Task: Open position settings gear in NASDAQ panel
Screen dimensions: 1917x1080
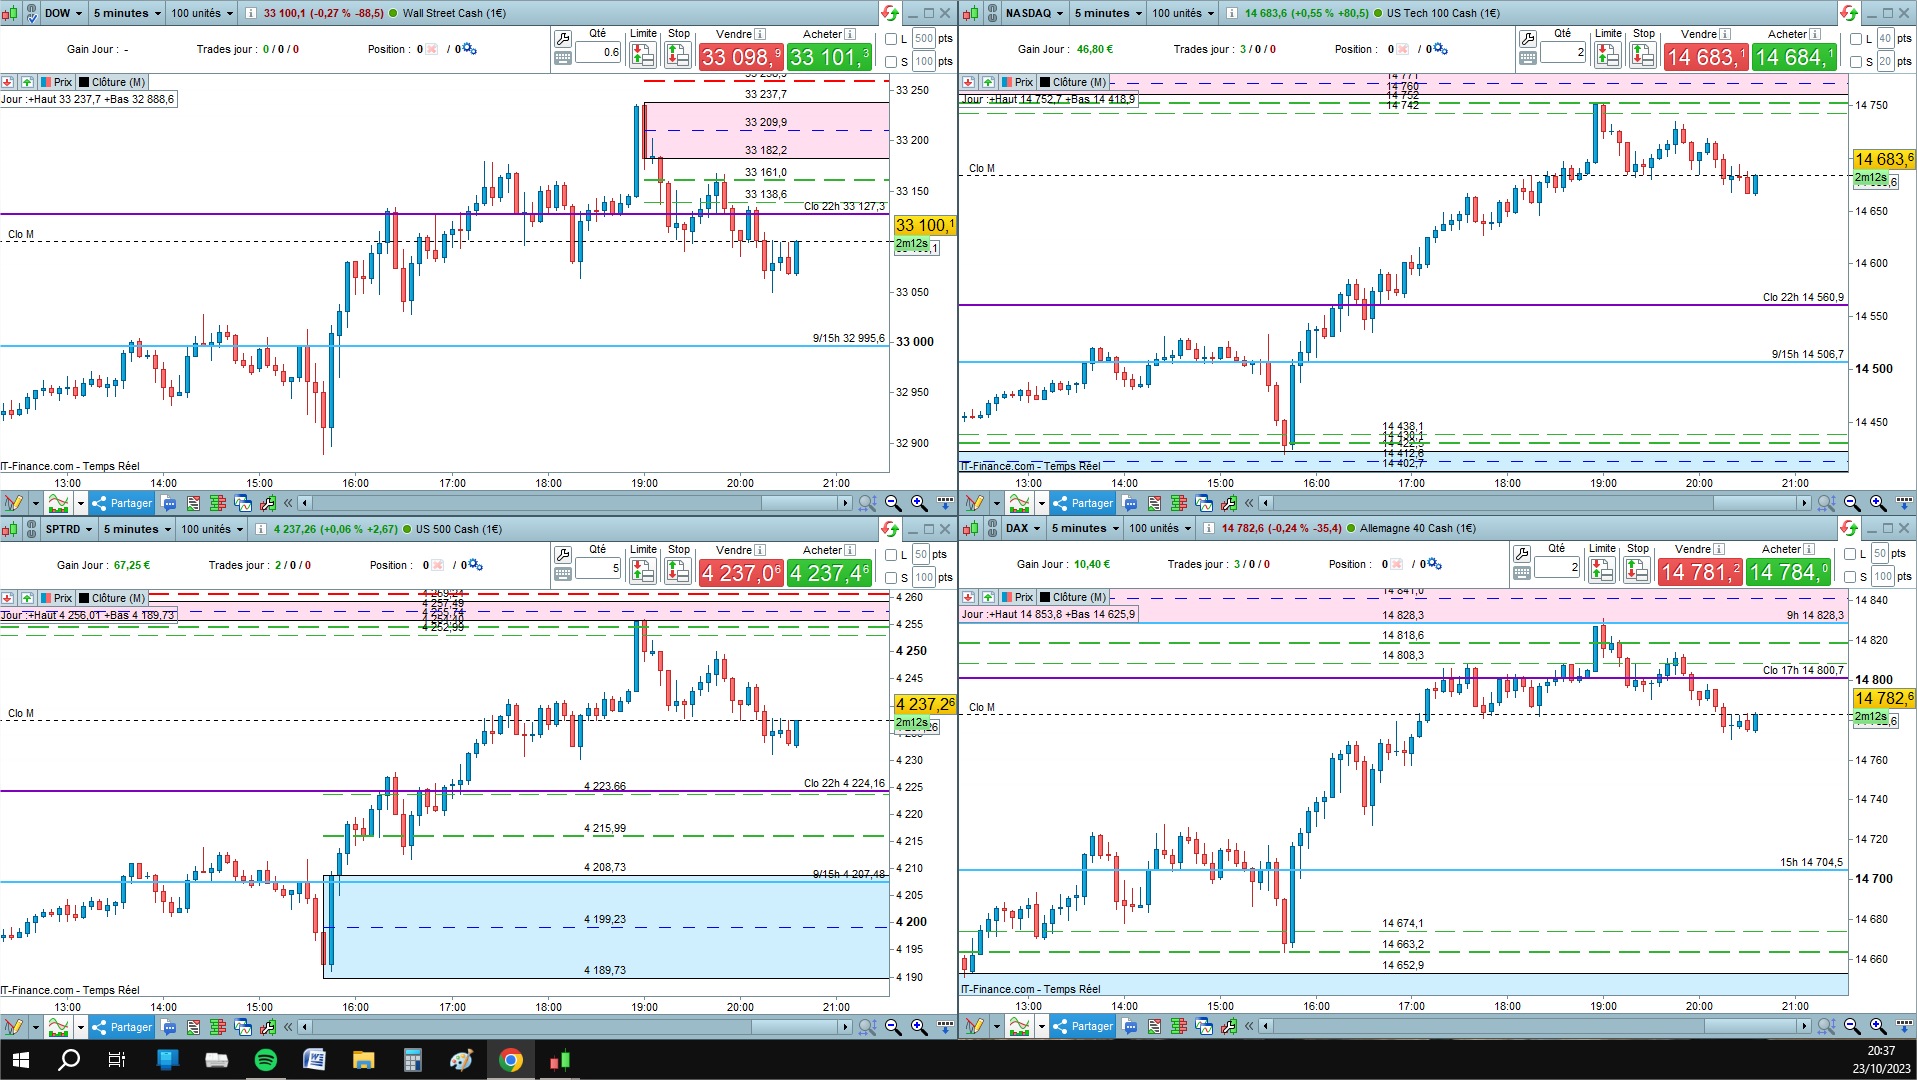Action: click(x=1438, y=49)
